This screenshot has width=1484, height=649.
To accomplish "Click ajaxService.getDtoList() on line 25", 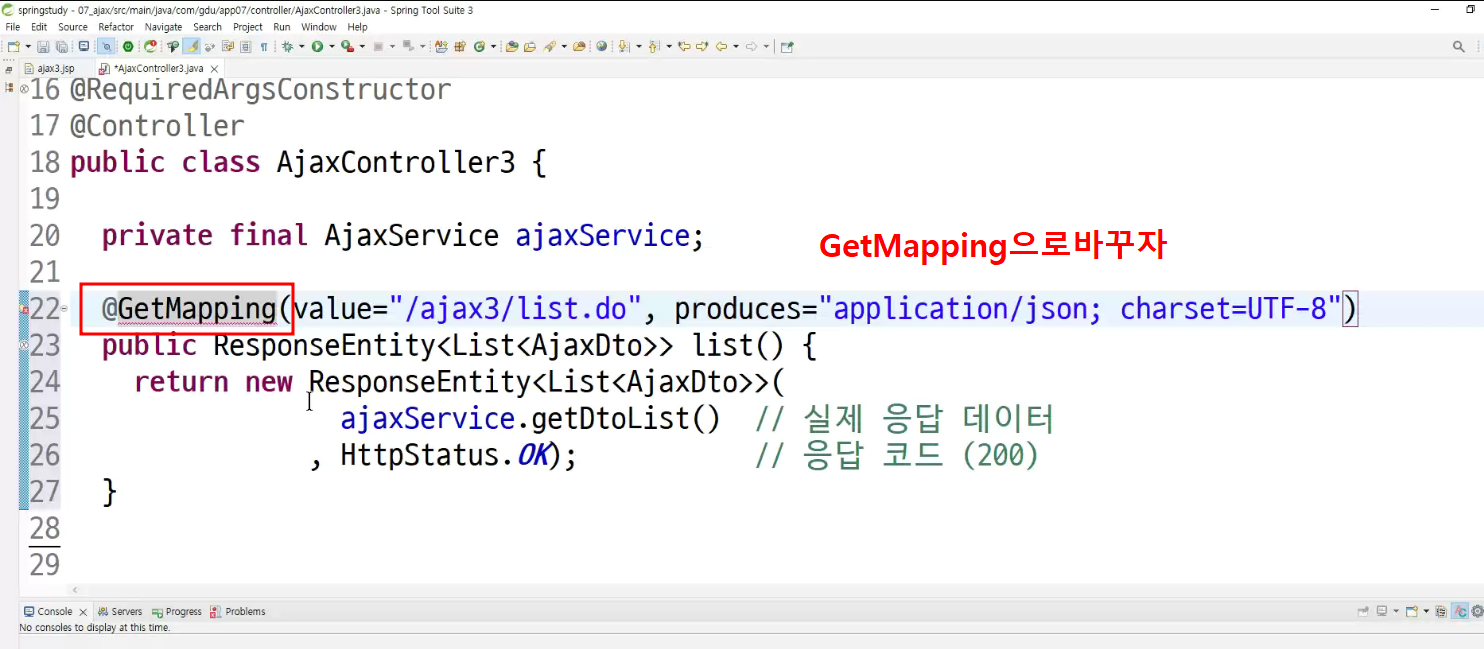I will (530, 418).
